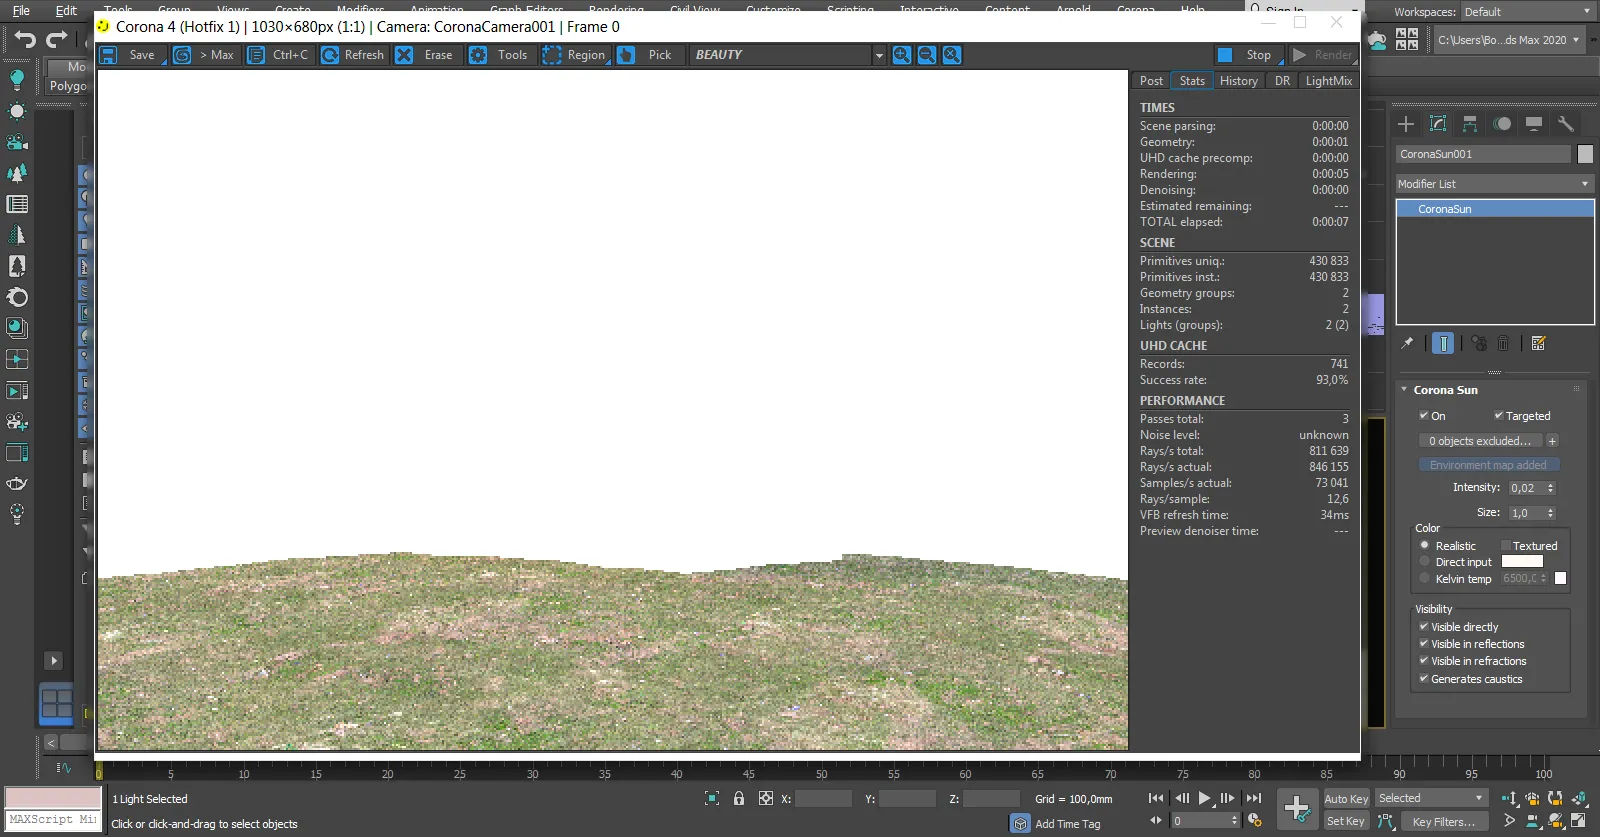The image size is (1600, 837).
Task: Uncheck Visible in reflections
Action: (x=1424, y=644)
